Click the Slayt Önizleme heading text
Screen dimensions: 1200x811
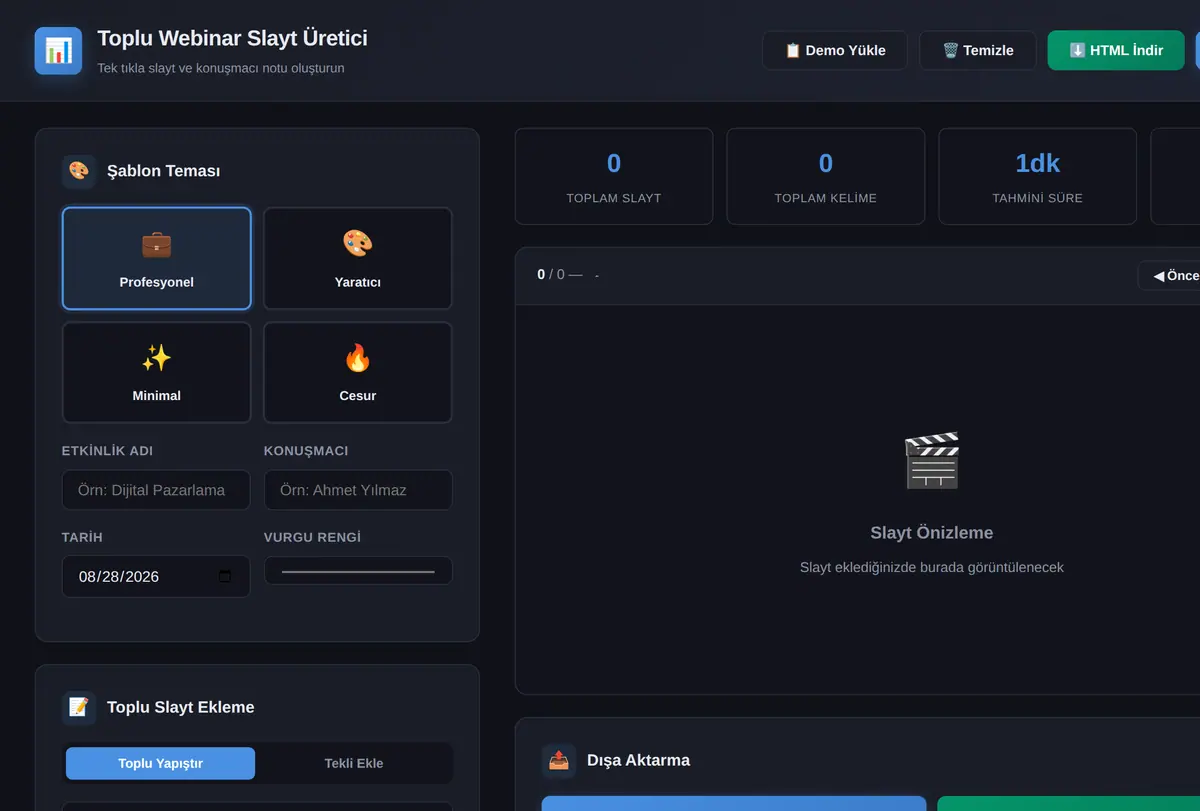(x=932, y=533)
